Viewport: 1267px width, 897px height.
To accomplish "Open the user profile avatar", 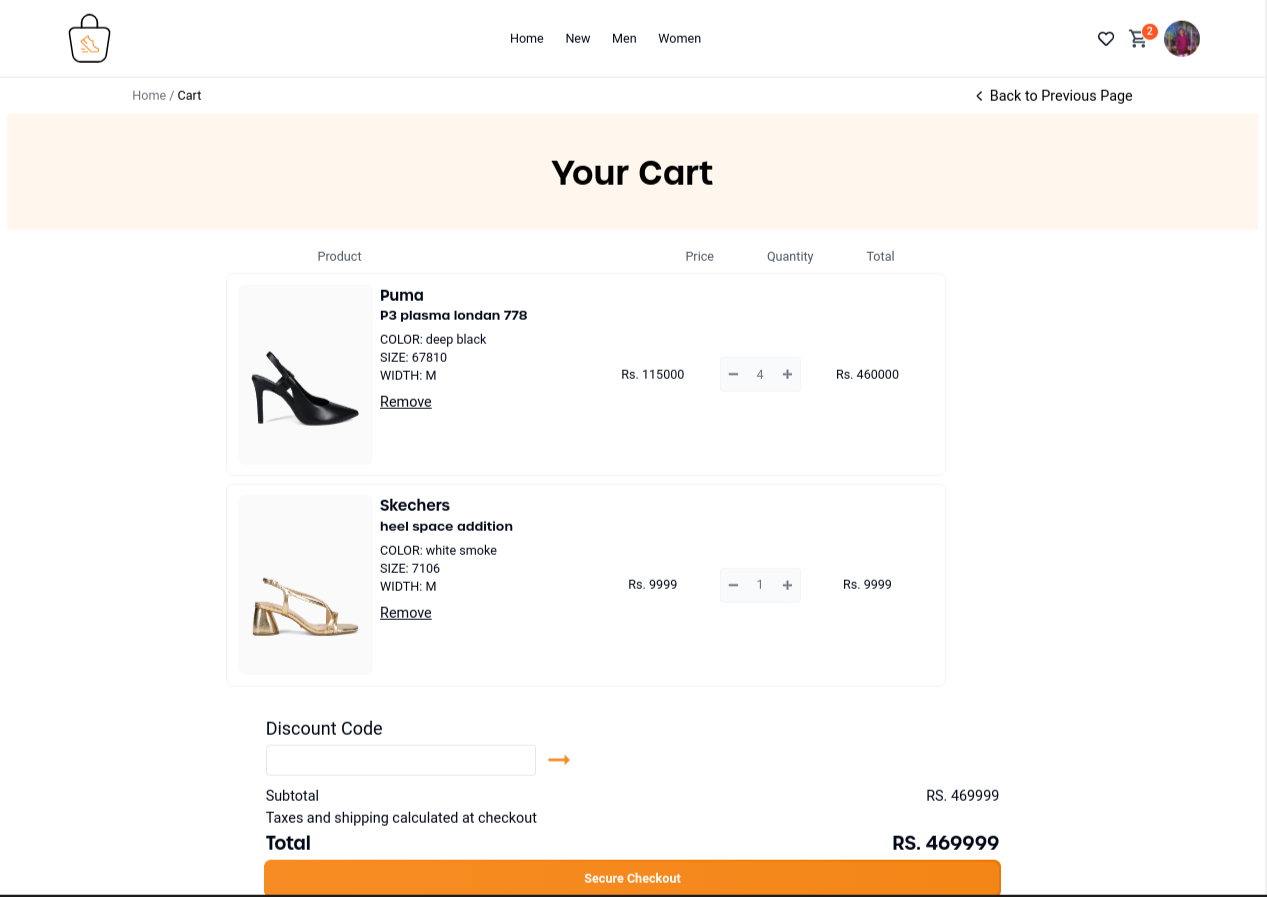I will coord(1182,39).
